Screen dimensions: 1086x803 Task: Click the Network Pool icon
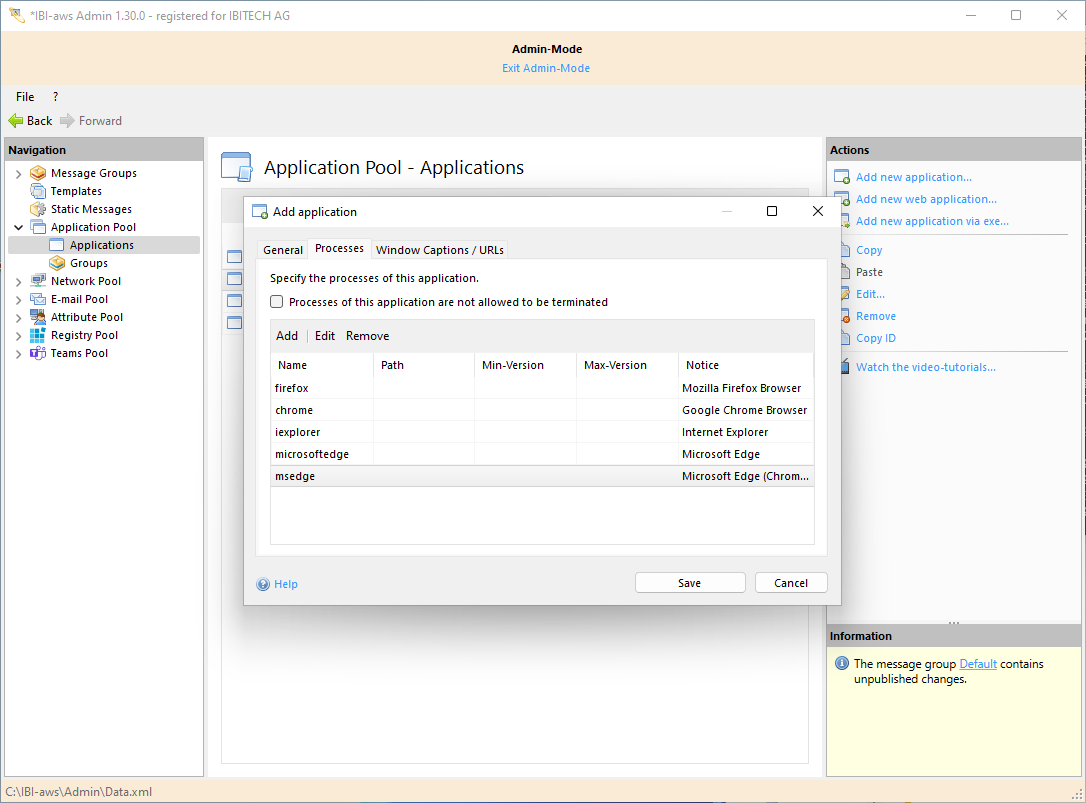[38, 281]
